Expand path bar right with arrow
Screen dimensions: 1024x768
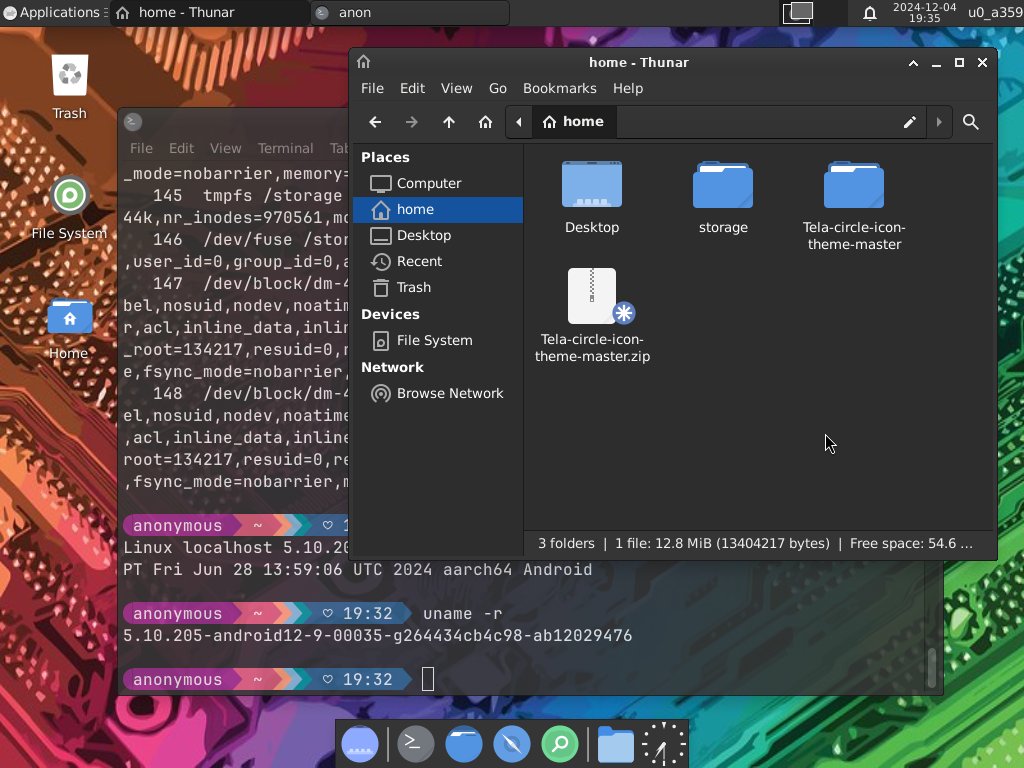[939, 122]
